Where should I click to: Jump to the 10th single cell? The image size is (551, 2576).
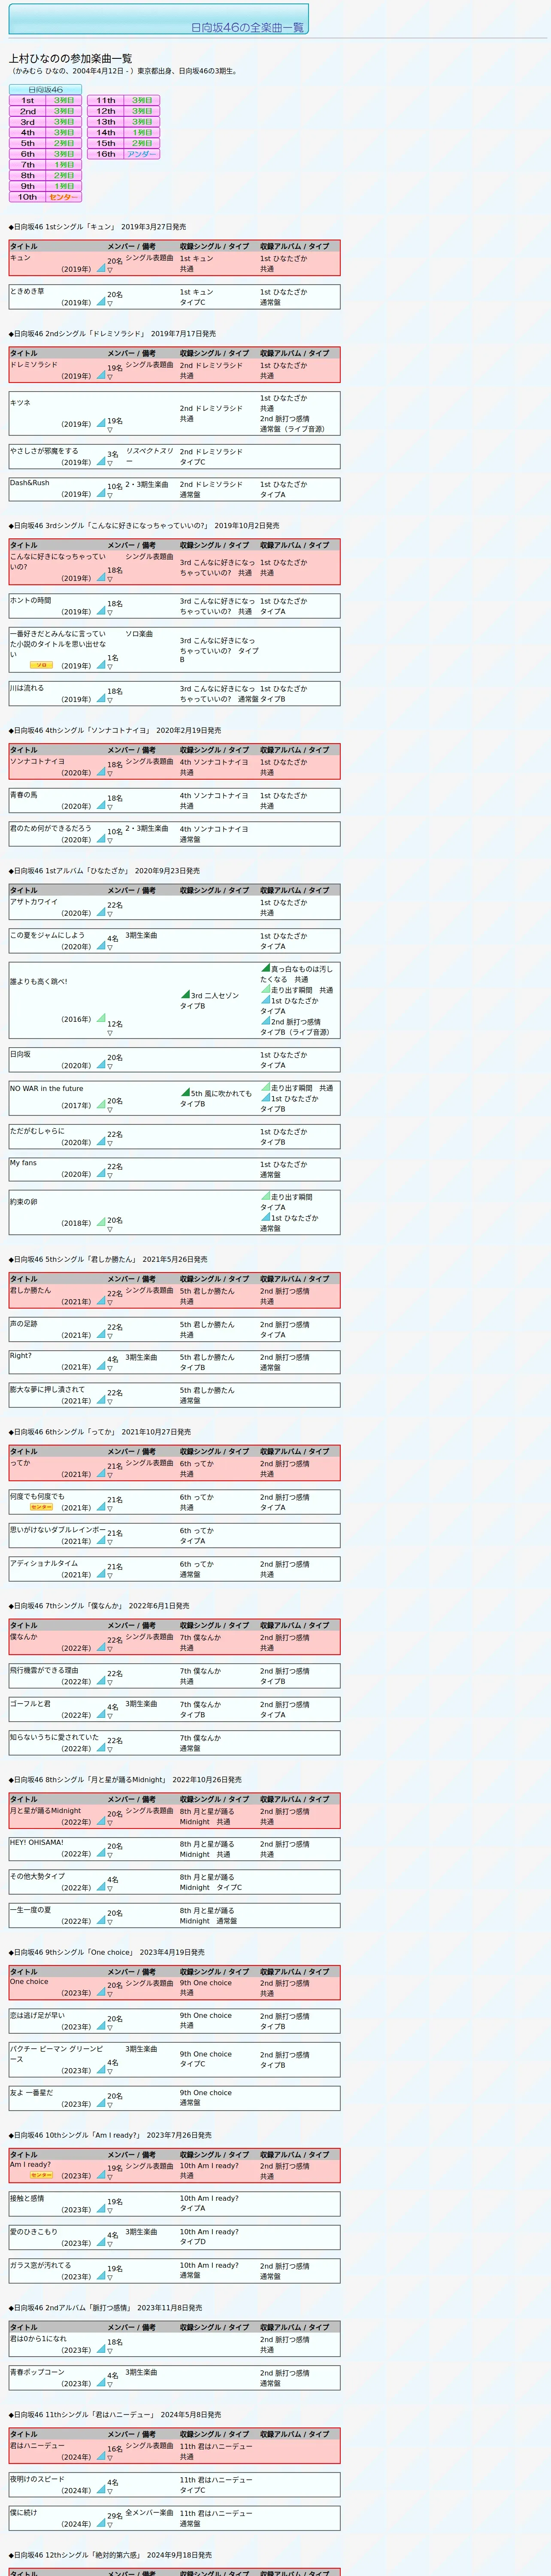[28, 197]
